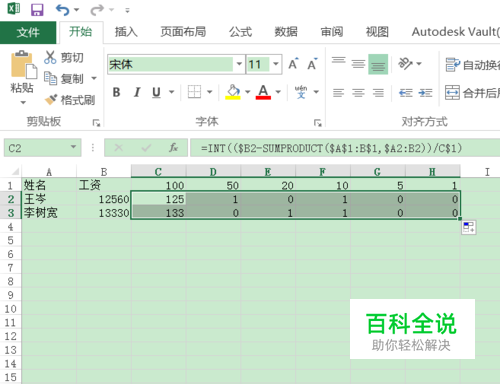Image resolution: width=500 pixels, height=384 pixels.
Task: Click the Borders icon
Action: point(194,92)
